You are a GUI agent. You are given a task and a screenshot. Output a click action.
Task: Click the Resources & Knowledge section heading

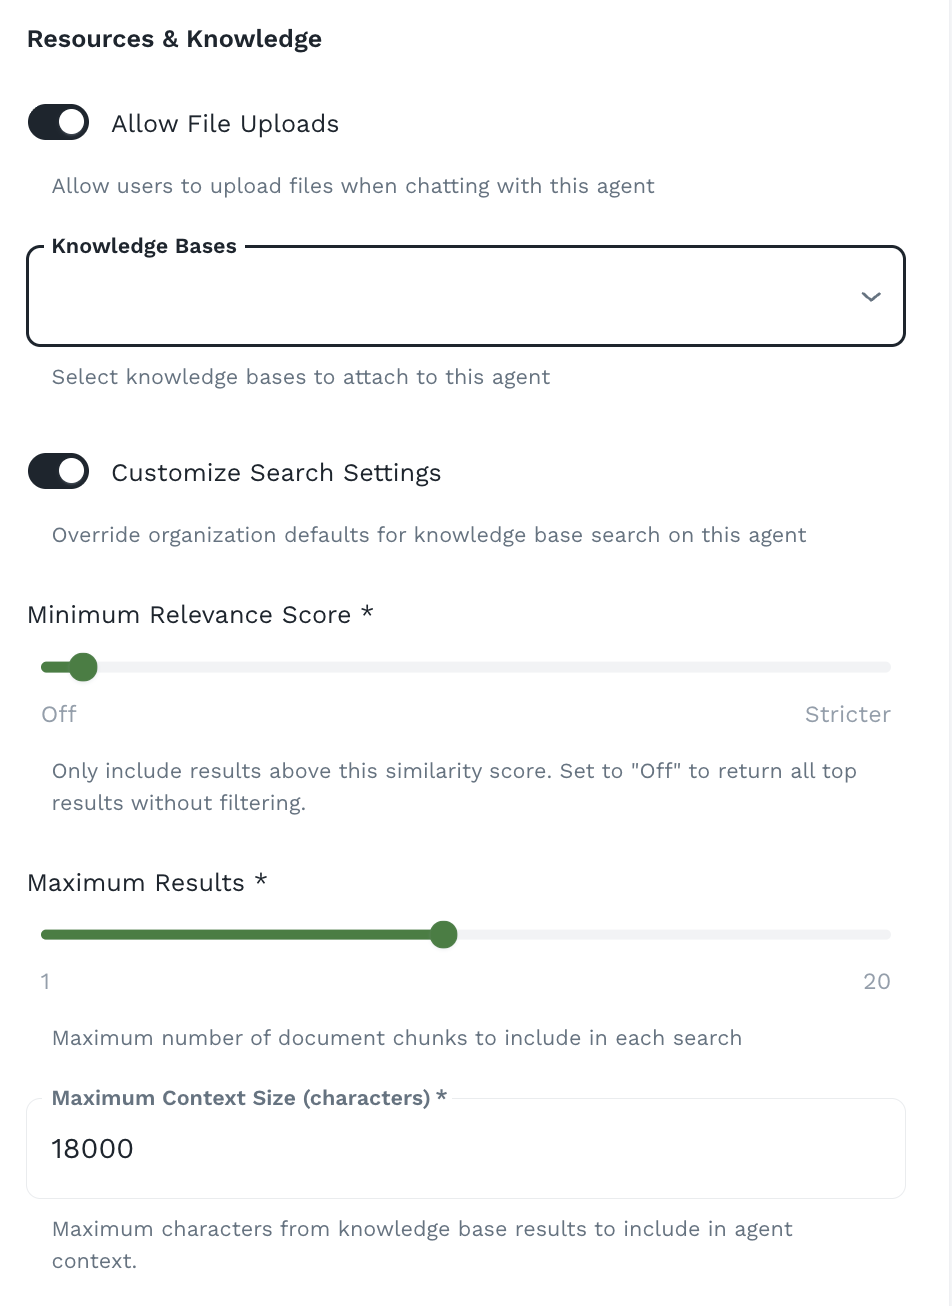tap(174, 39)
